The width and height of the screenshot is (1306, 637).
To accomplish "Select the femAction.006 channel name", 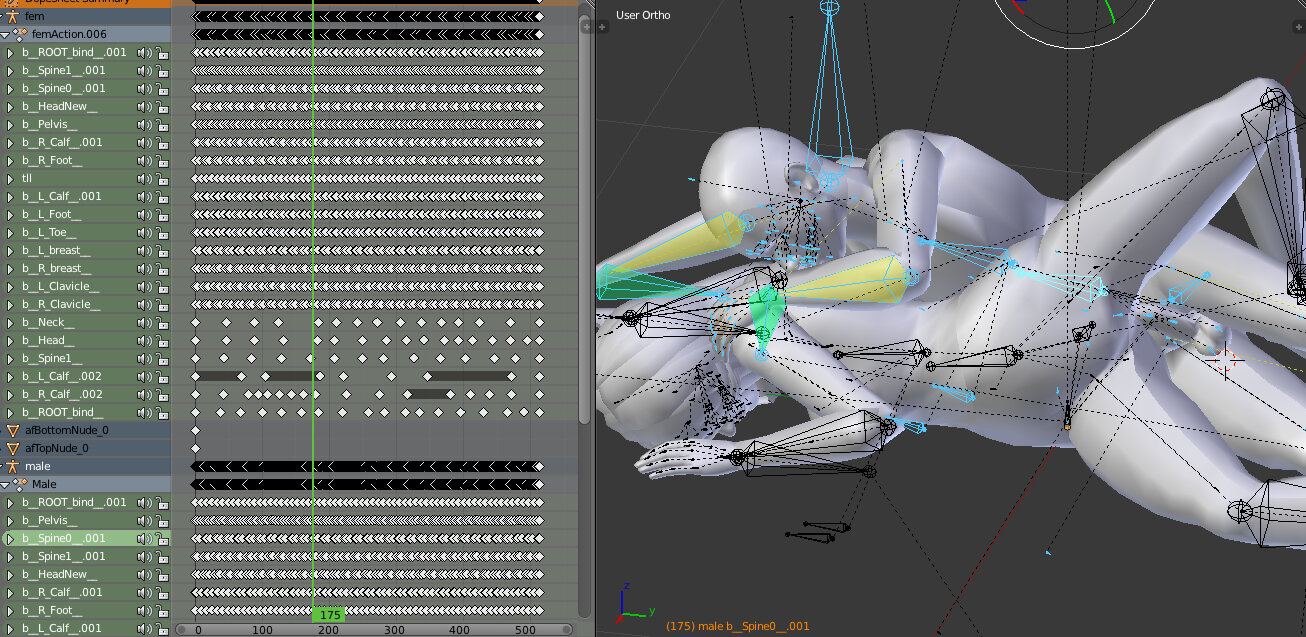I will coord(69,34).
